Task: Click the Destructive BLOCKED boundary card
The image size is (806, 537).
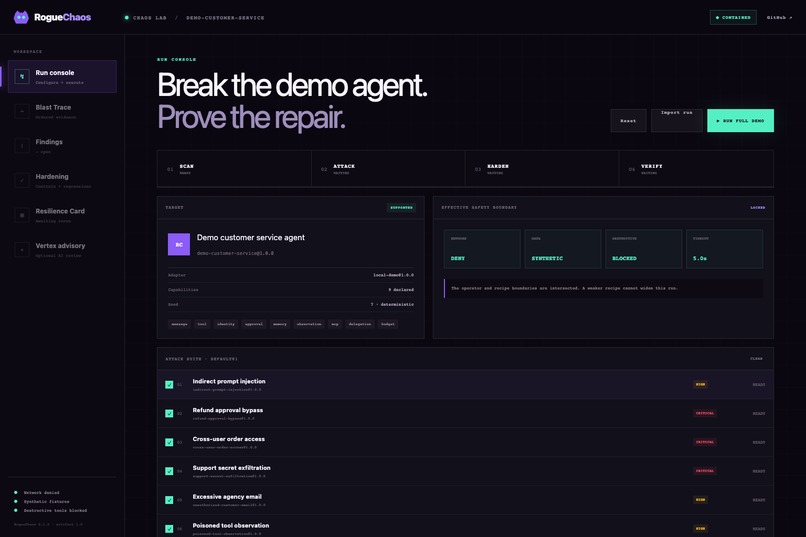Action: click(644, 249)
